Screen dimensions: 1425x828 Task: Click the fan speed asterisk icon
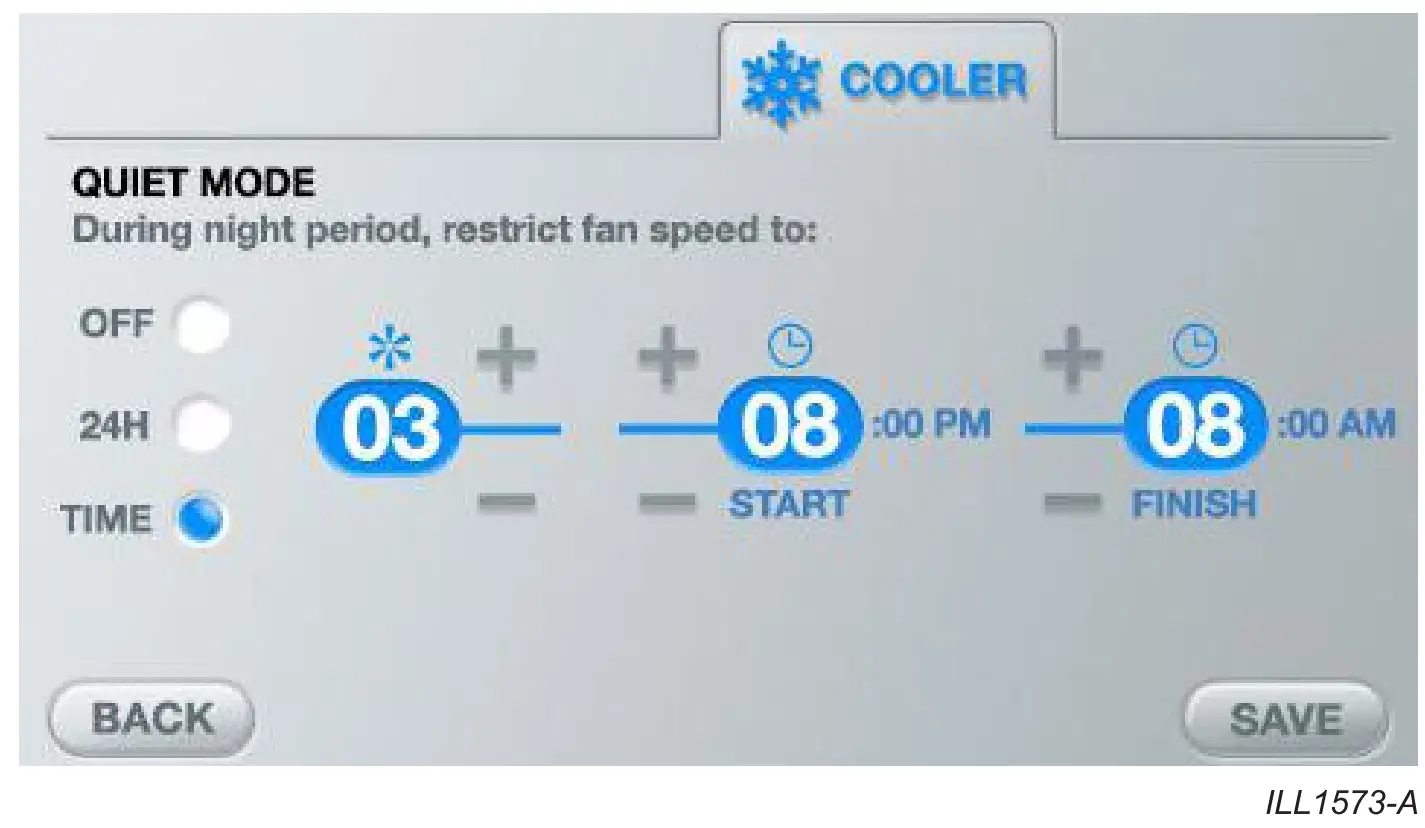(391, 348)
